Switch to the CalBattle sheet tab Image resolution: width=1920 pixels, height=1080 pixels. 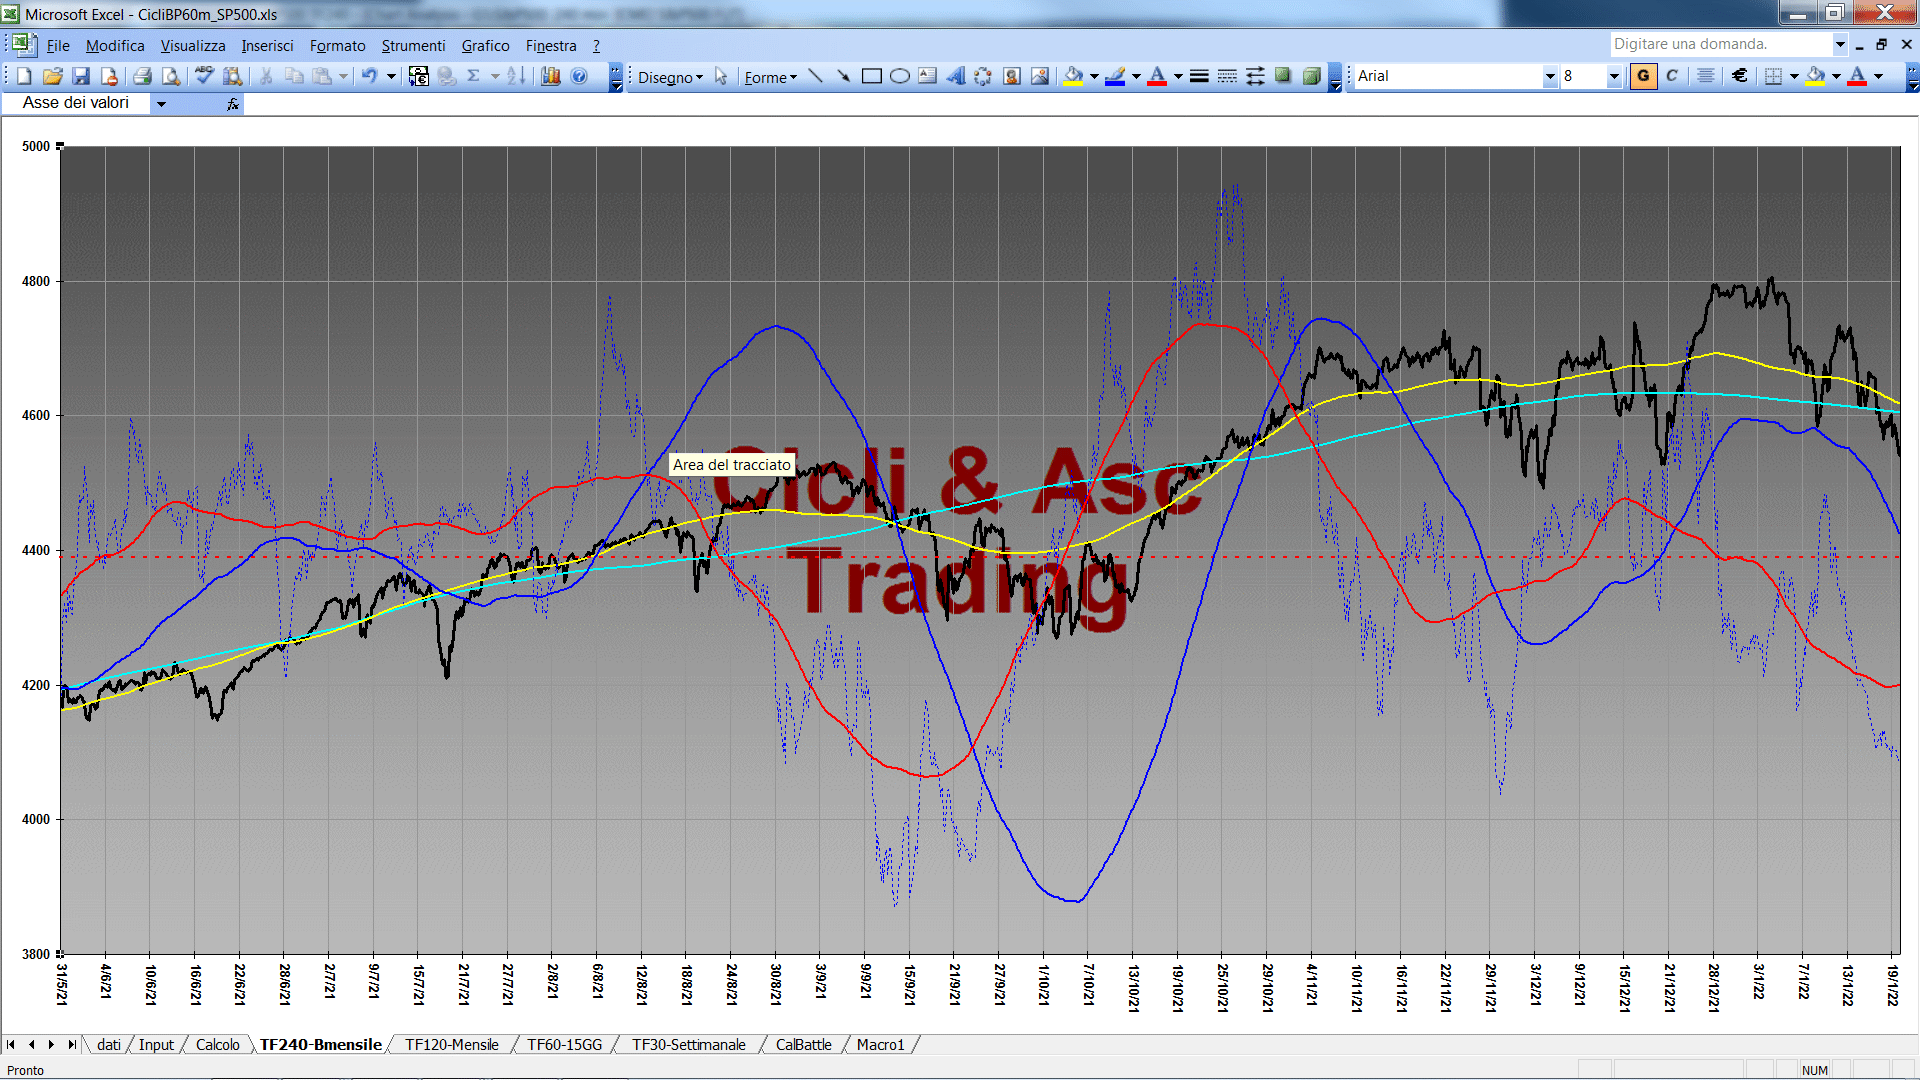coord(803,1045)
